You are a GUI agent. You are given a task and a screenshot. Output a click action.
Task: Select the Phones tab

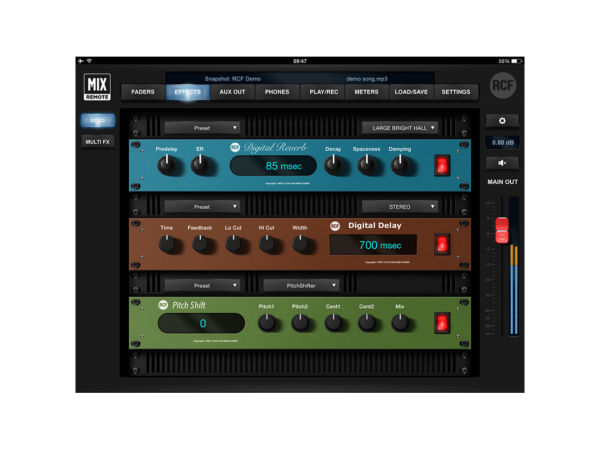[x=277, y=92]
